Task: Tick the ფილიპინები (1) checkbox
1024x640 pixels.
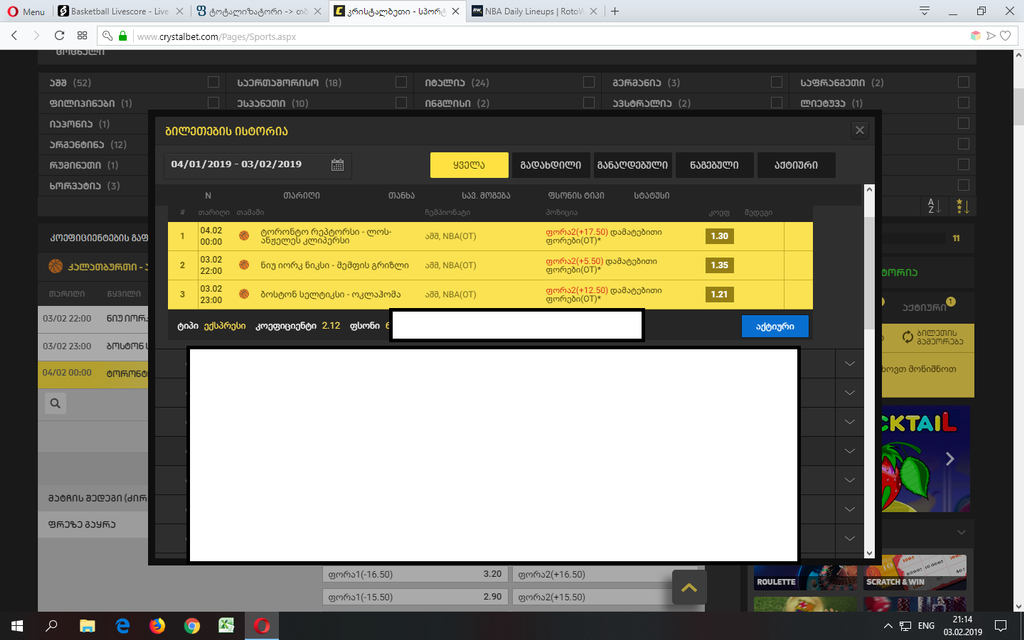Action: coord(213,103)
